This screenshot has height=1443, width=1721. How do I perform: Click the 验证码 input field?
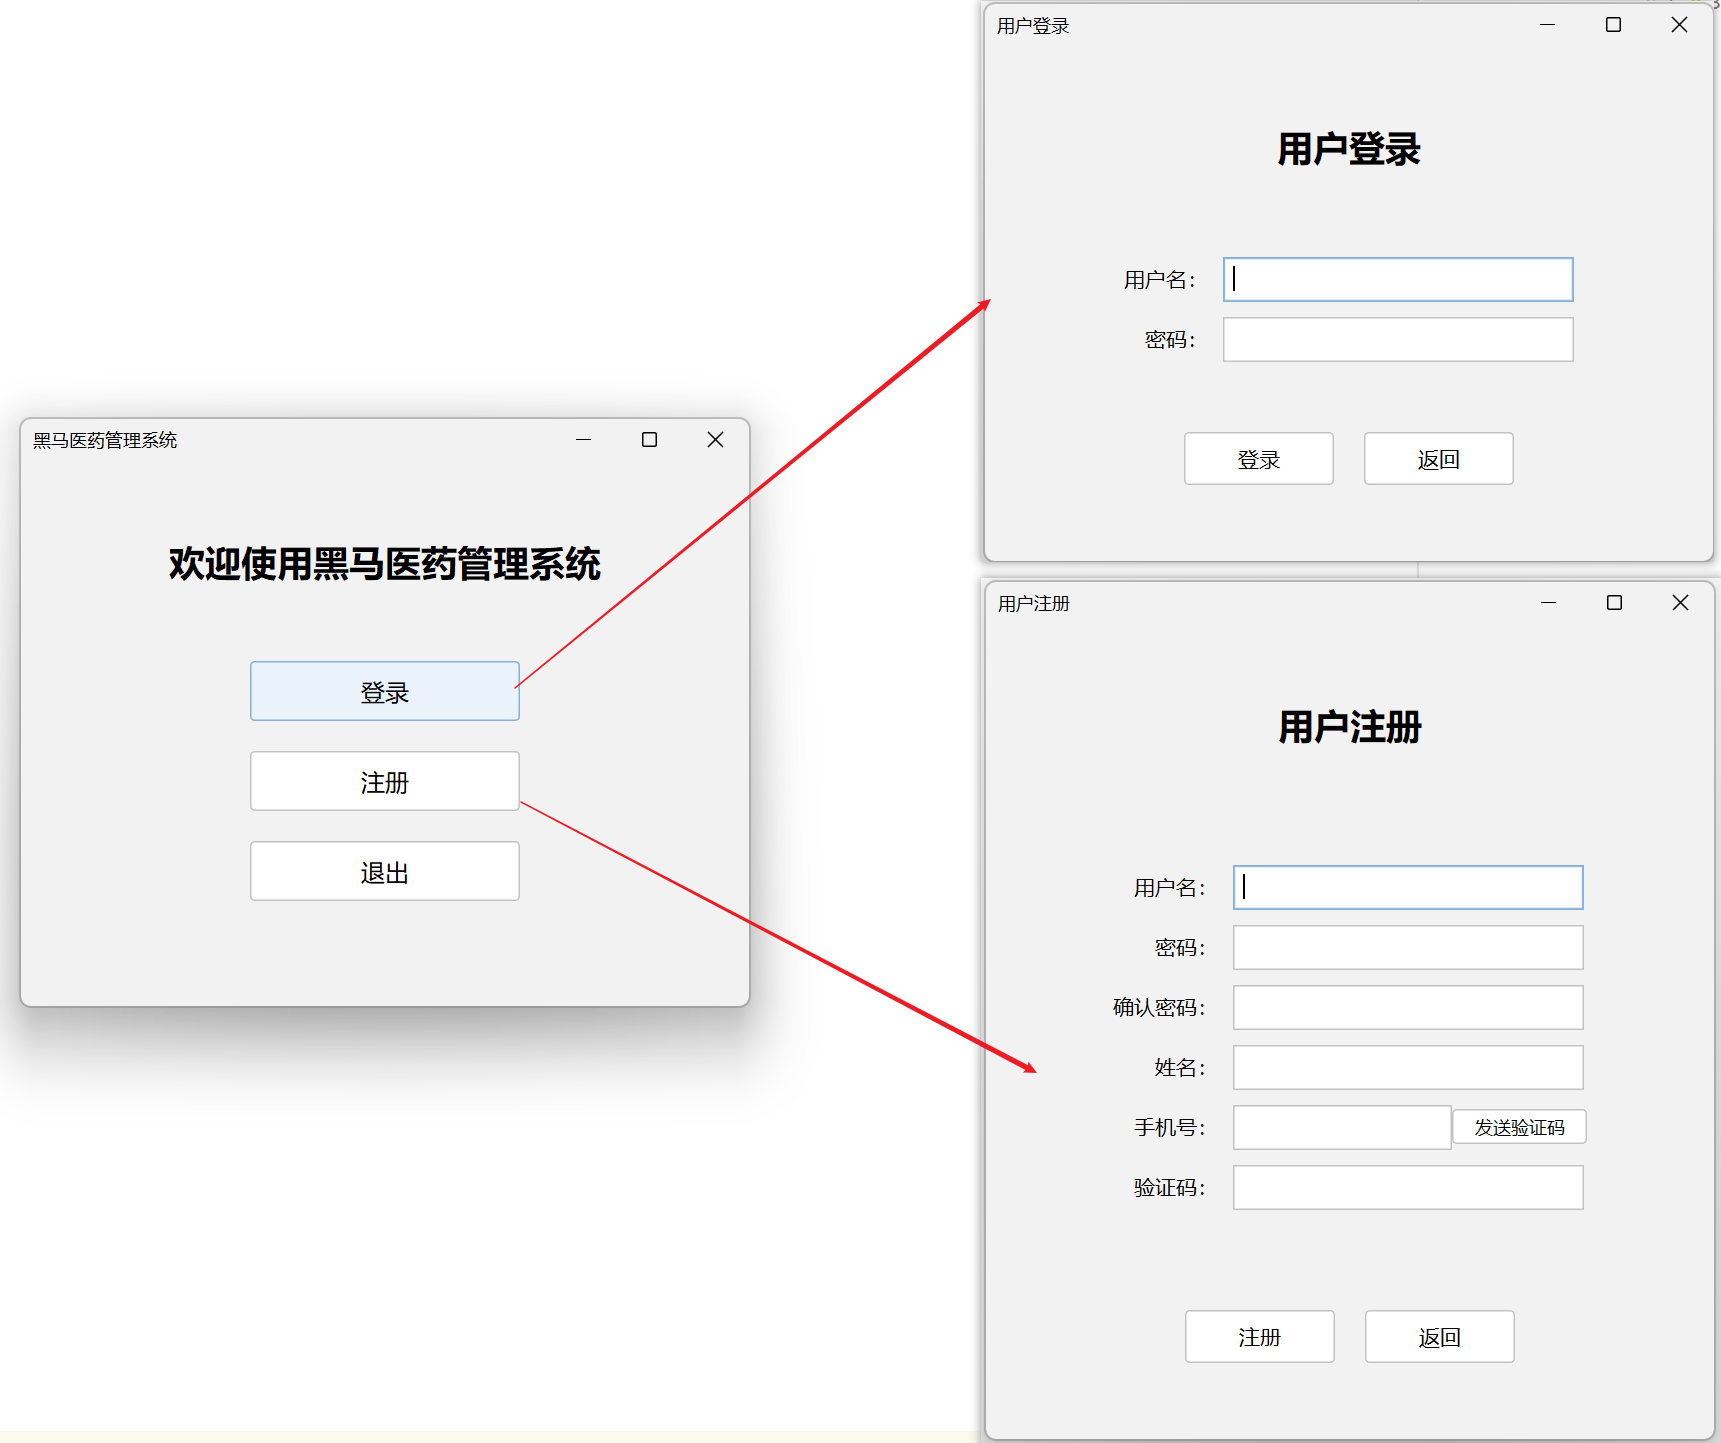click(x=1407, y=1188)
